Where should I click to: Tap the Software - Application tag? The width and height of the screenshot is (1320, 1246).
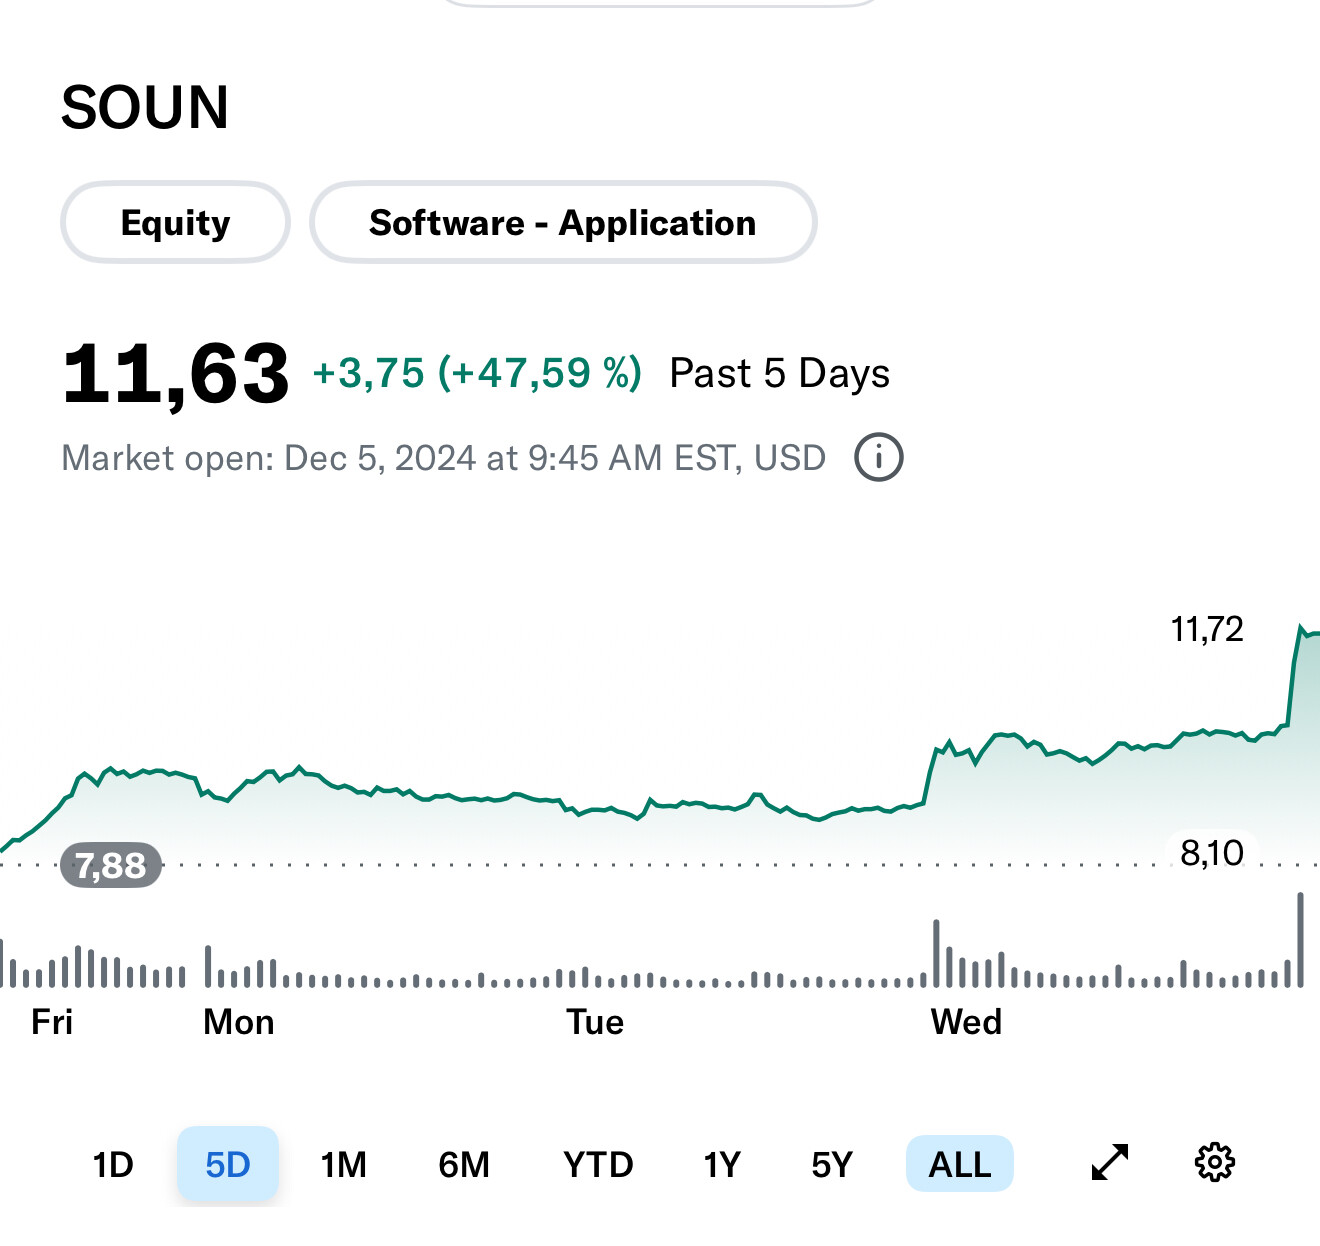coord(563,223)
